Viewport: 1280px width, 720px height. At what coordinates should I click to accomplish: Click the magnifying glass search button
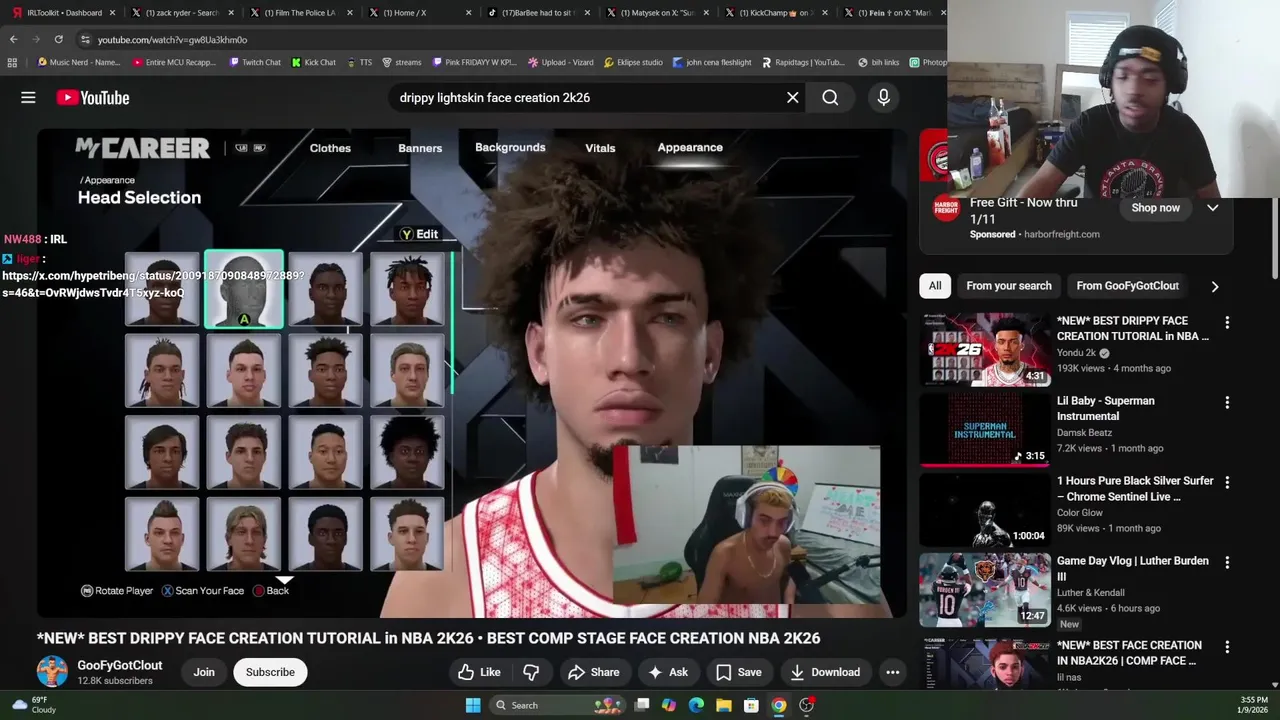coord(830,97)
